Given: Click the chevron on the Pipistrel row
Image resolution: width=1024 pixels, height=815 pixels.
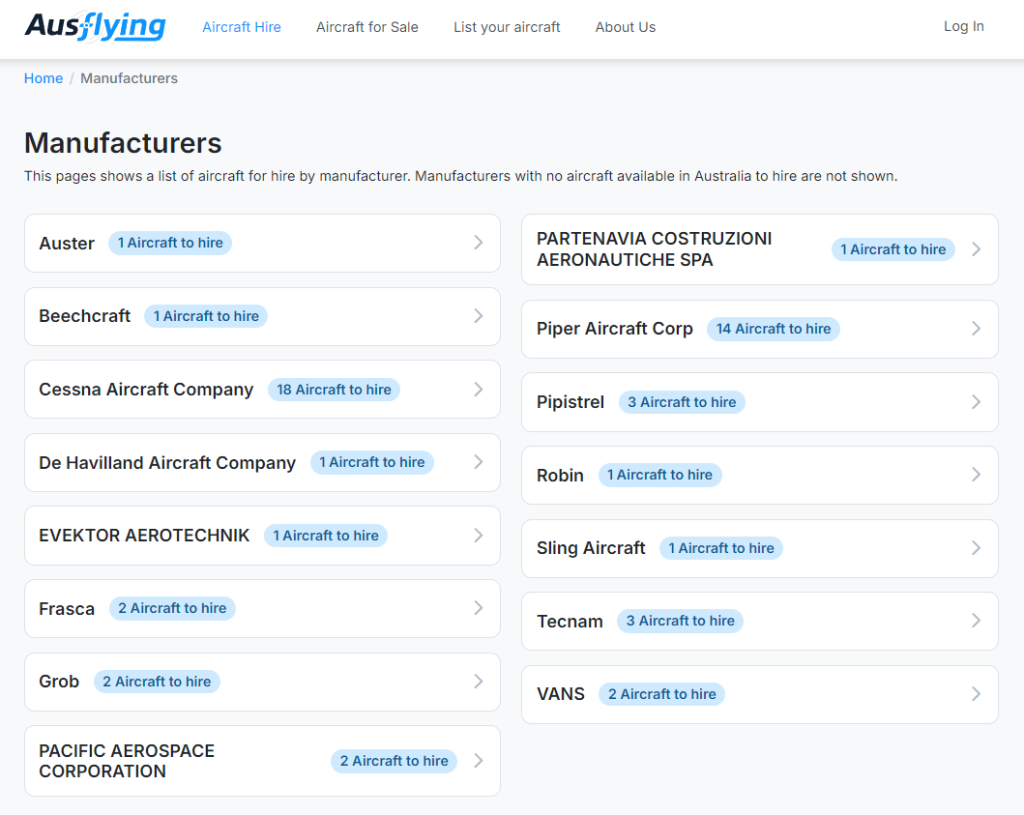Looking at the screenshot, I should click(976, 402).
